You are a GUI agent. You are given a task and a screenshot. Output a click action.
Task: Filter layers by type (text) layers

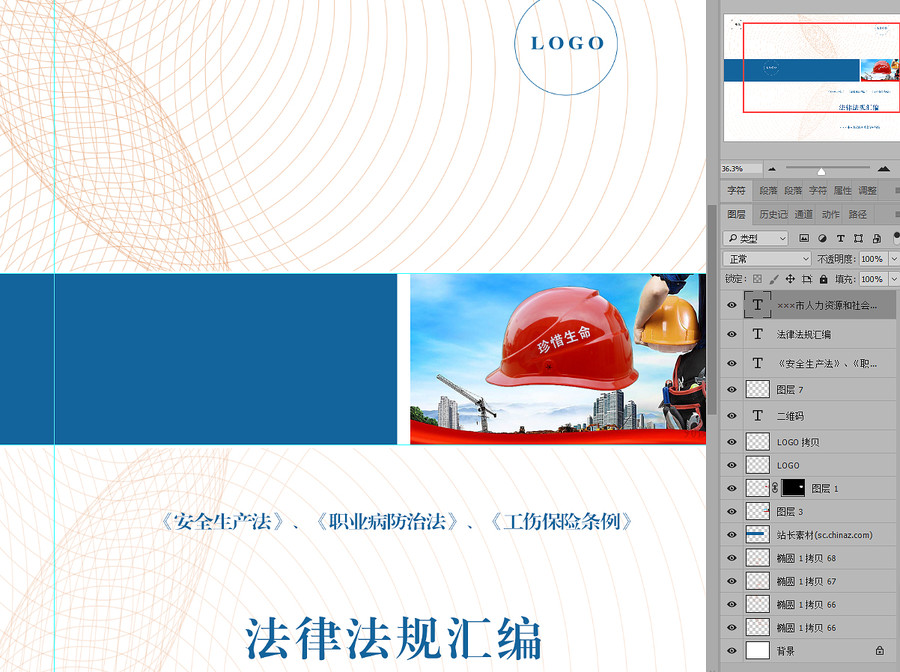tap(840, 238)
